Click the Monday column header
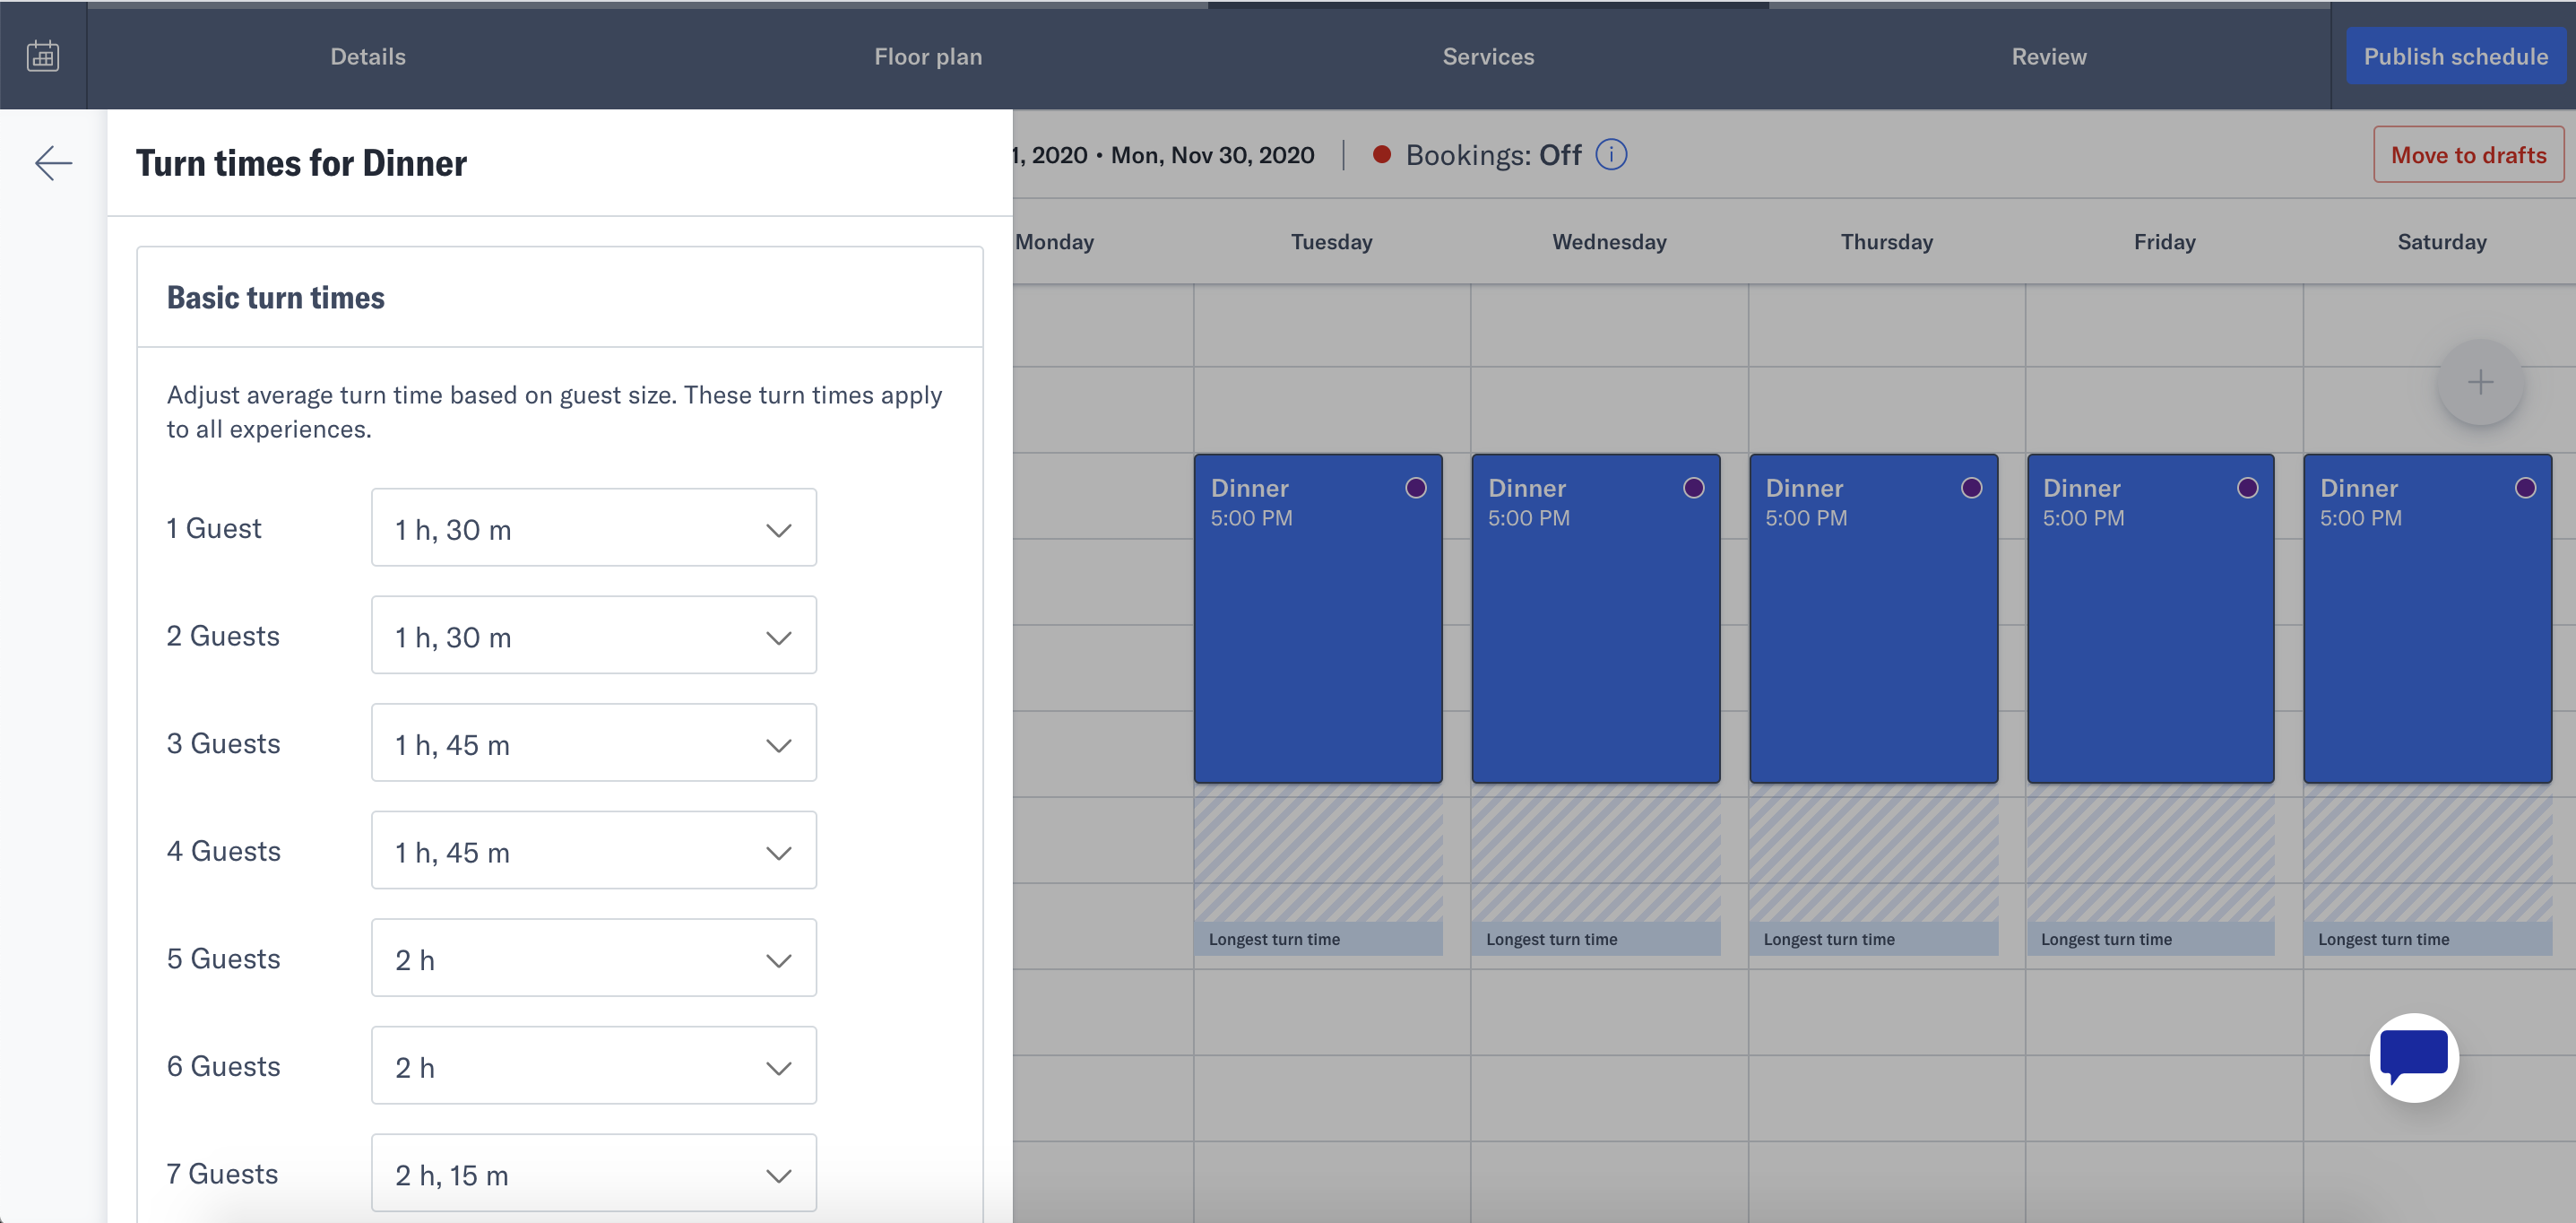Screen dimensions: 2576x1223 click(x=1054, y=242)
